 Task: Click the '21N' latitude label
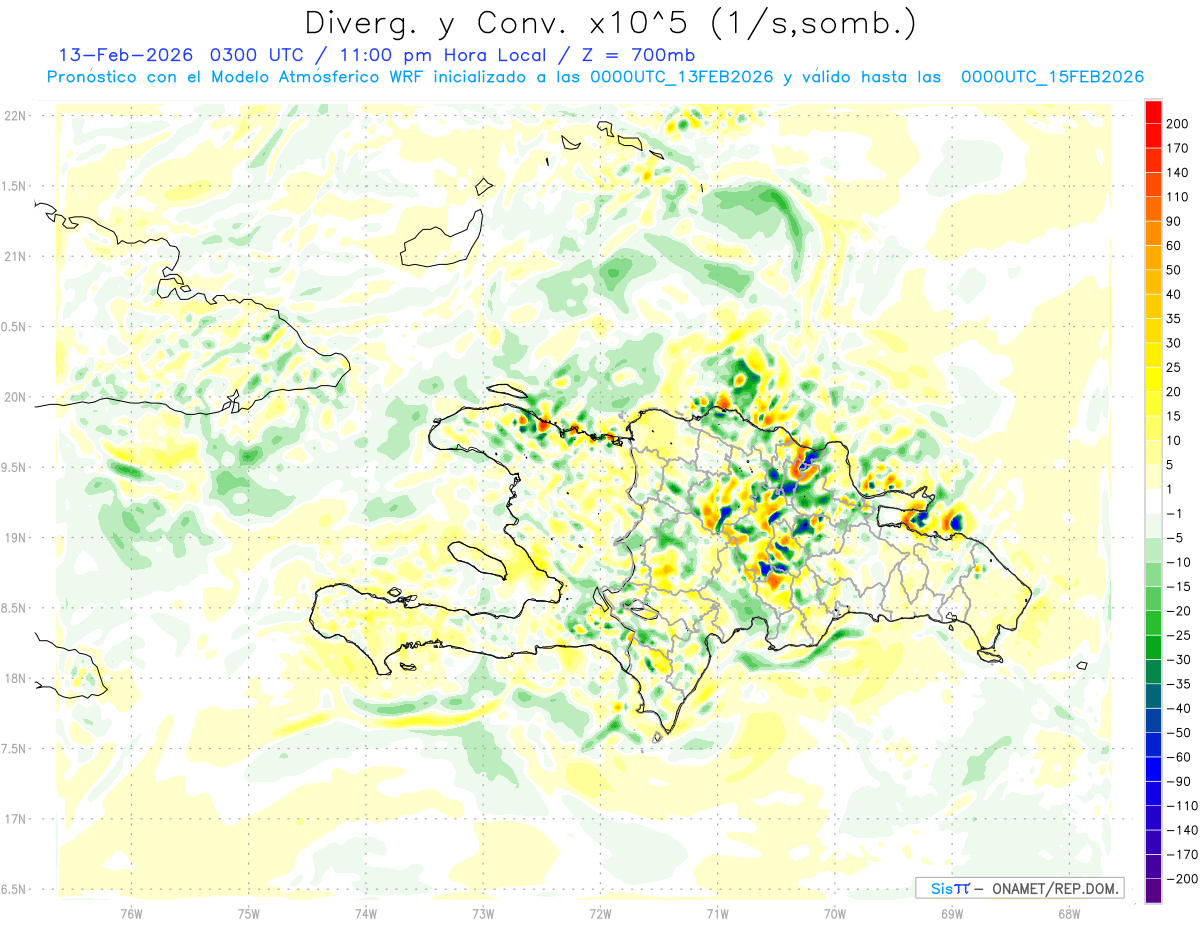click(x=17, y=256)
